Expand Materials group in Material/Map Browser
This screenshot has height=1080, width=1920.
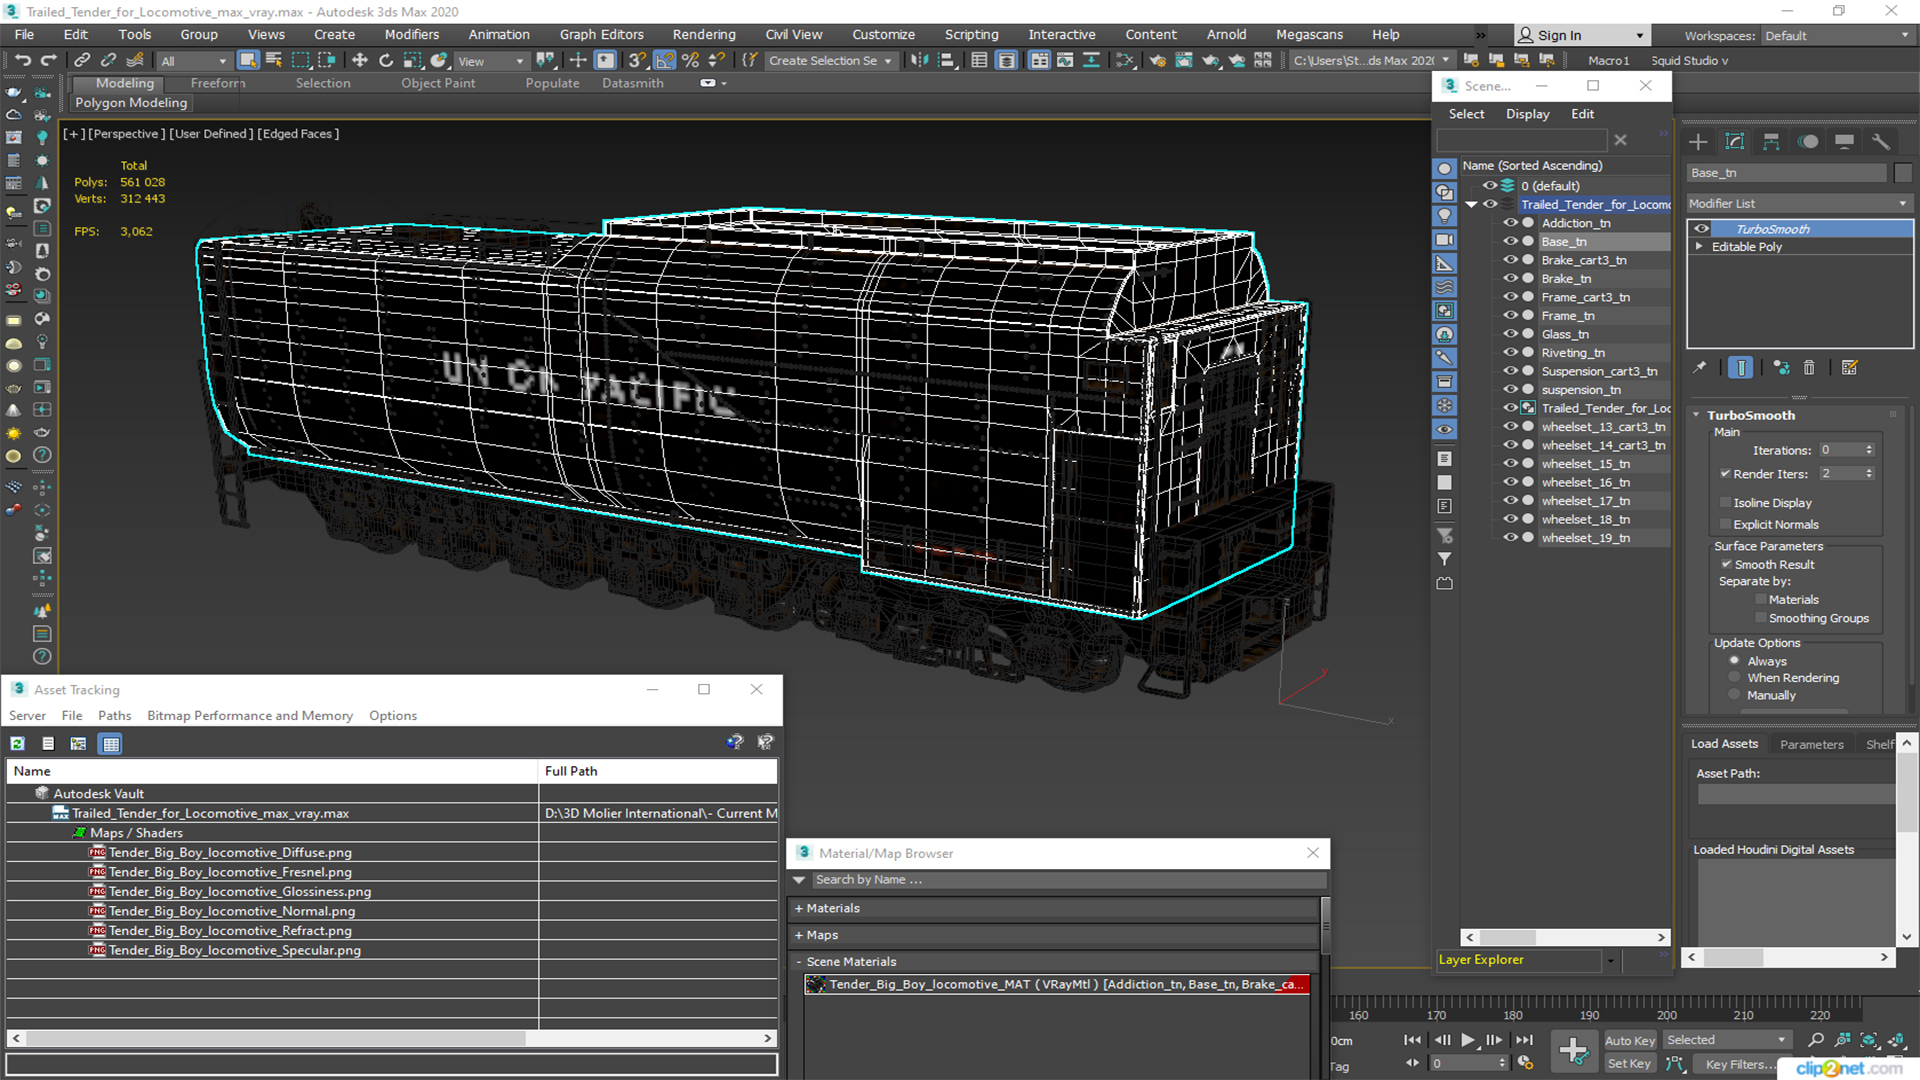click(799, 909)
